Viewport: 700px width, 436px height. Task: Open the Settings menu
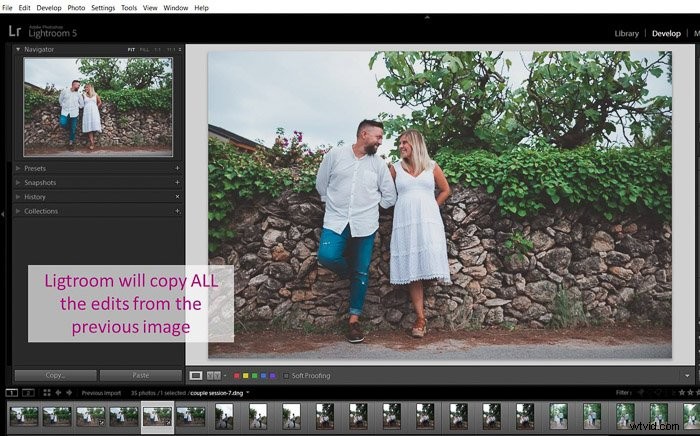point(103,8)
